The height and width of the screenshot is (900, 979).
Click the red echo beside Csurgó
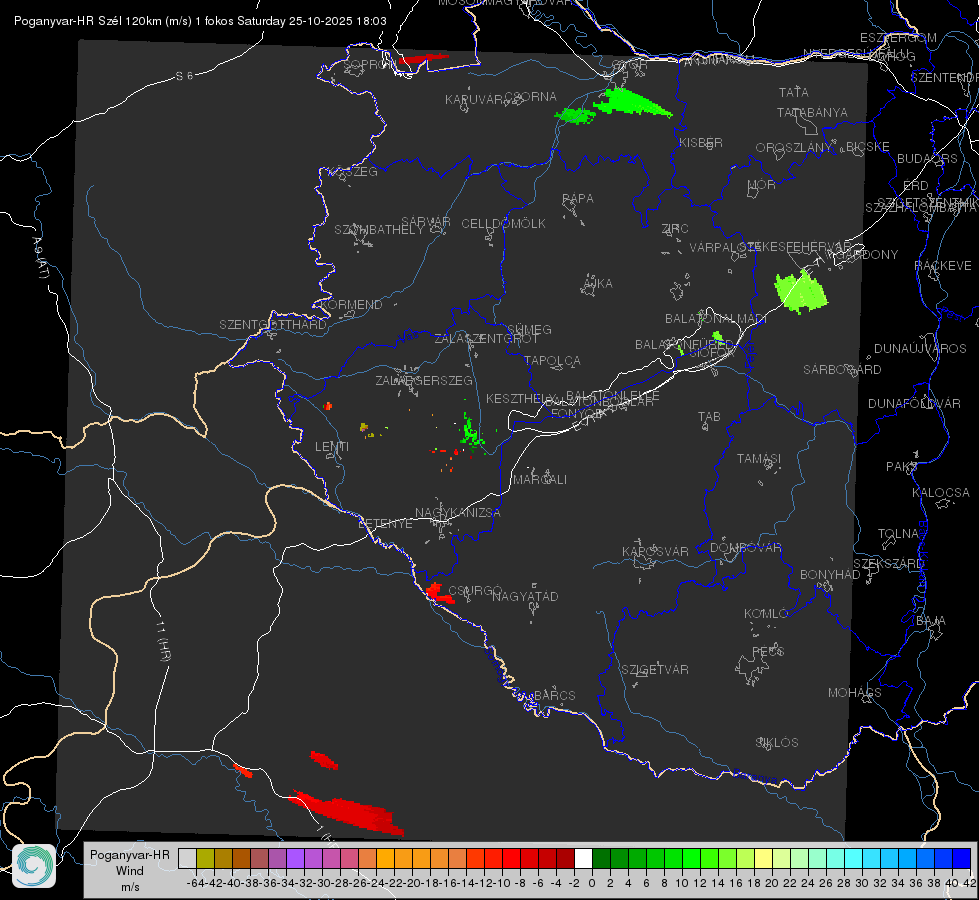438,593
